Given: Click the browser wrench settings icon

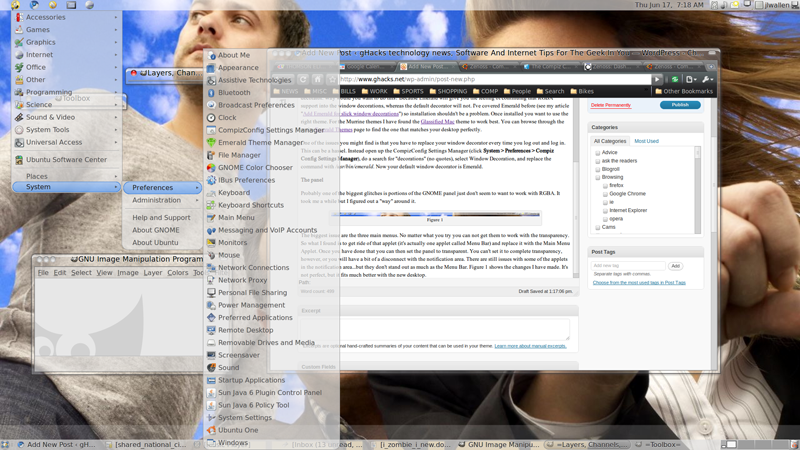Looking at the screenshot, I should (x=706, y=79).
